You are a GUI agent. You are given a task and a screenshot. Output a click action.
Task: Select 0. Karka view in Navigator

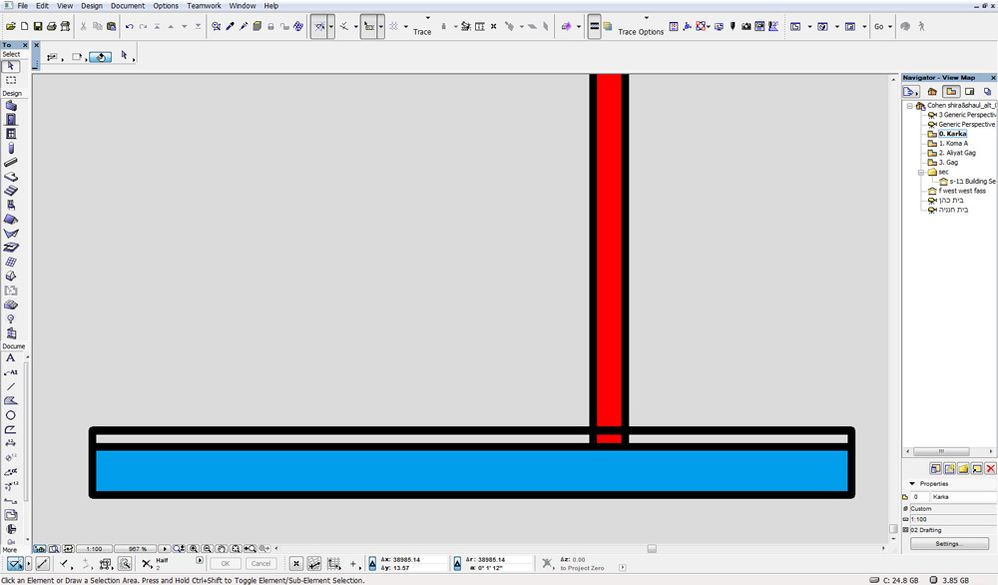(x=952, y=134)
